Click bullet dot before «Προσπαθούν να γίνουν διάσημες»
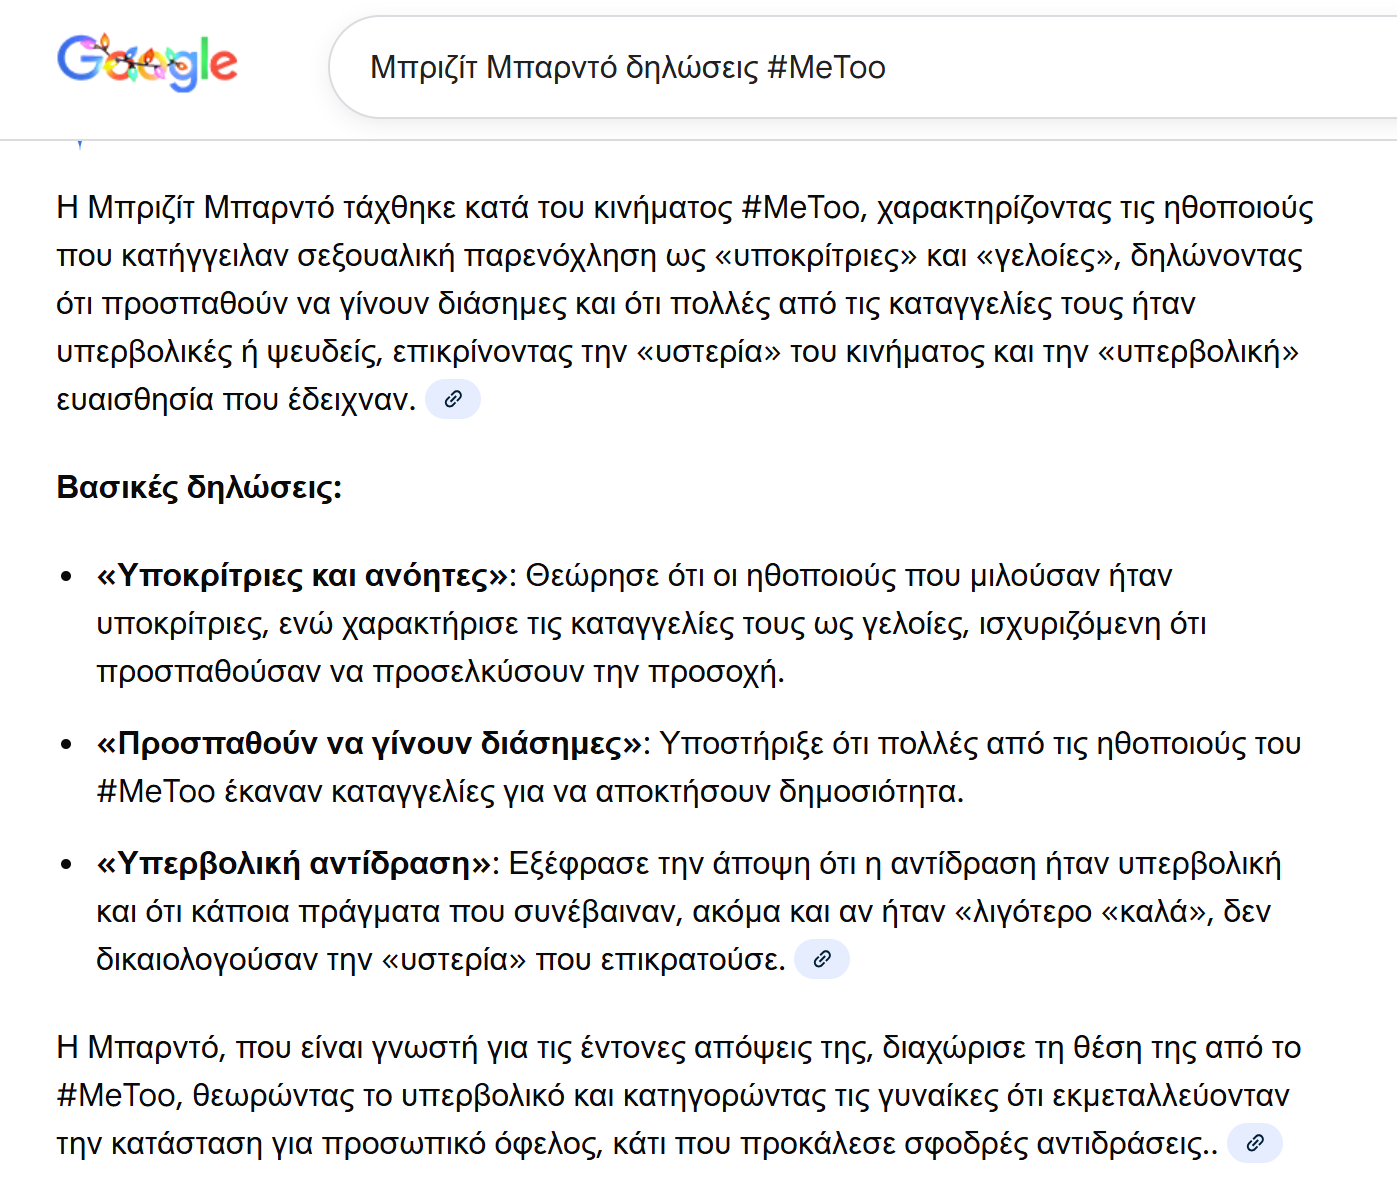 point(66,745)
